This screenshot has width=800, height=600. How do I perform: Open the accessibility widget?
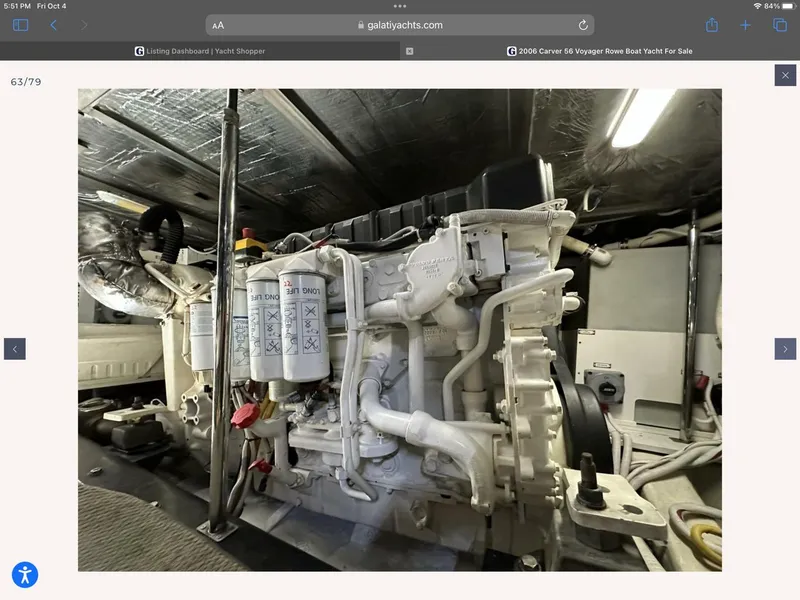click(23, 575)
